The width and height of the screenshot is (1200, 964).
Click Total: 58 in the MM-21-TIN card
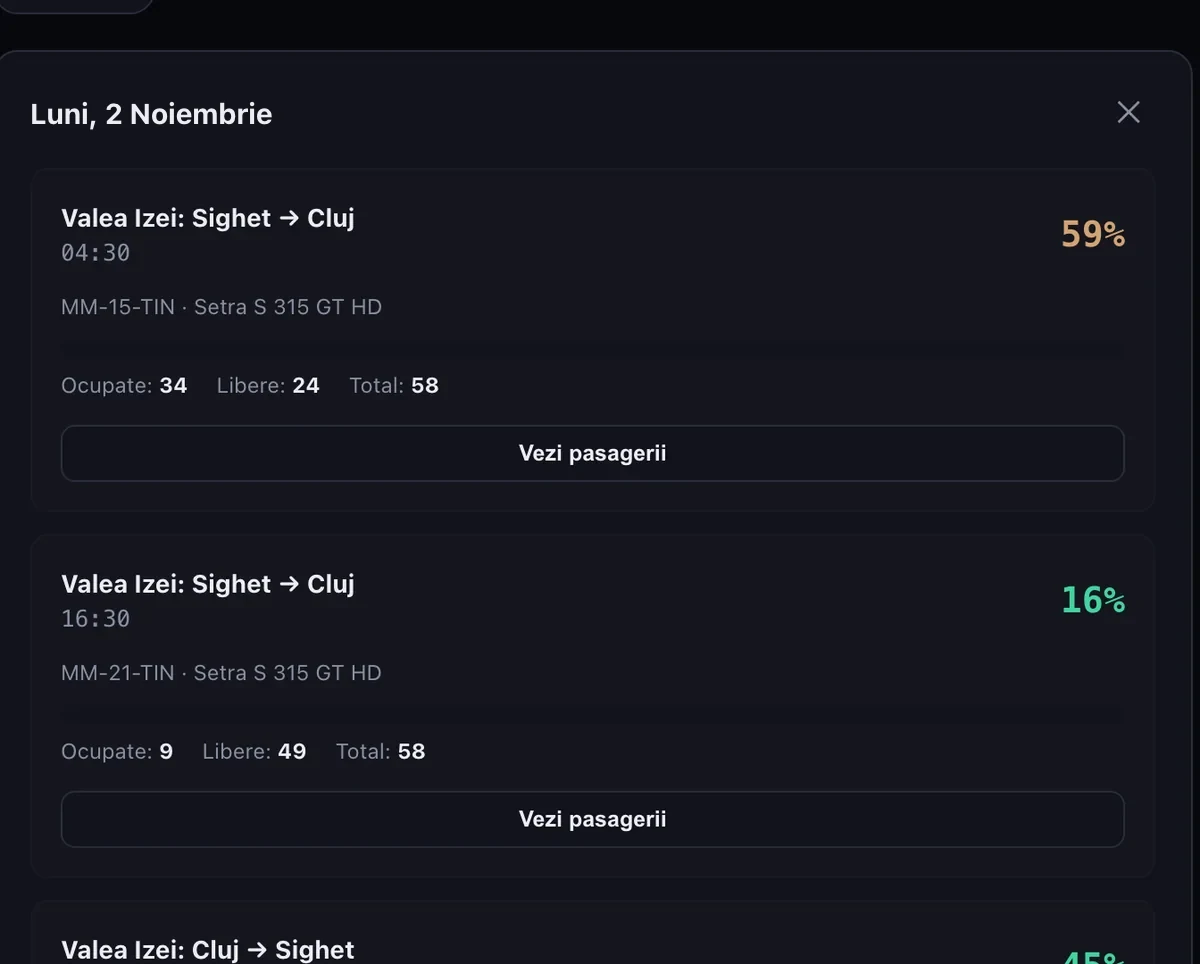click(x=381, y=752)
